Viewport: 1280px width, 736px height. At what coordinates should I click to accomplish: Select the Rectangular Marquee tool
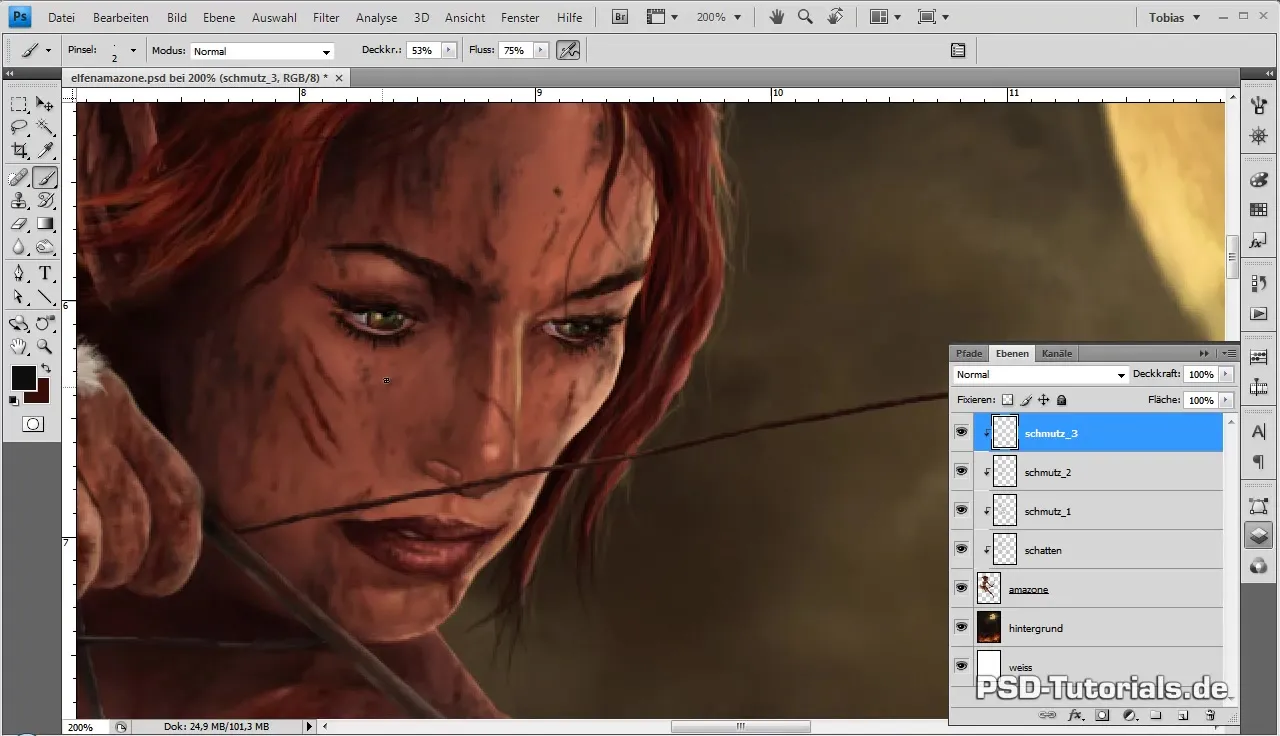(19, 104)
